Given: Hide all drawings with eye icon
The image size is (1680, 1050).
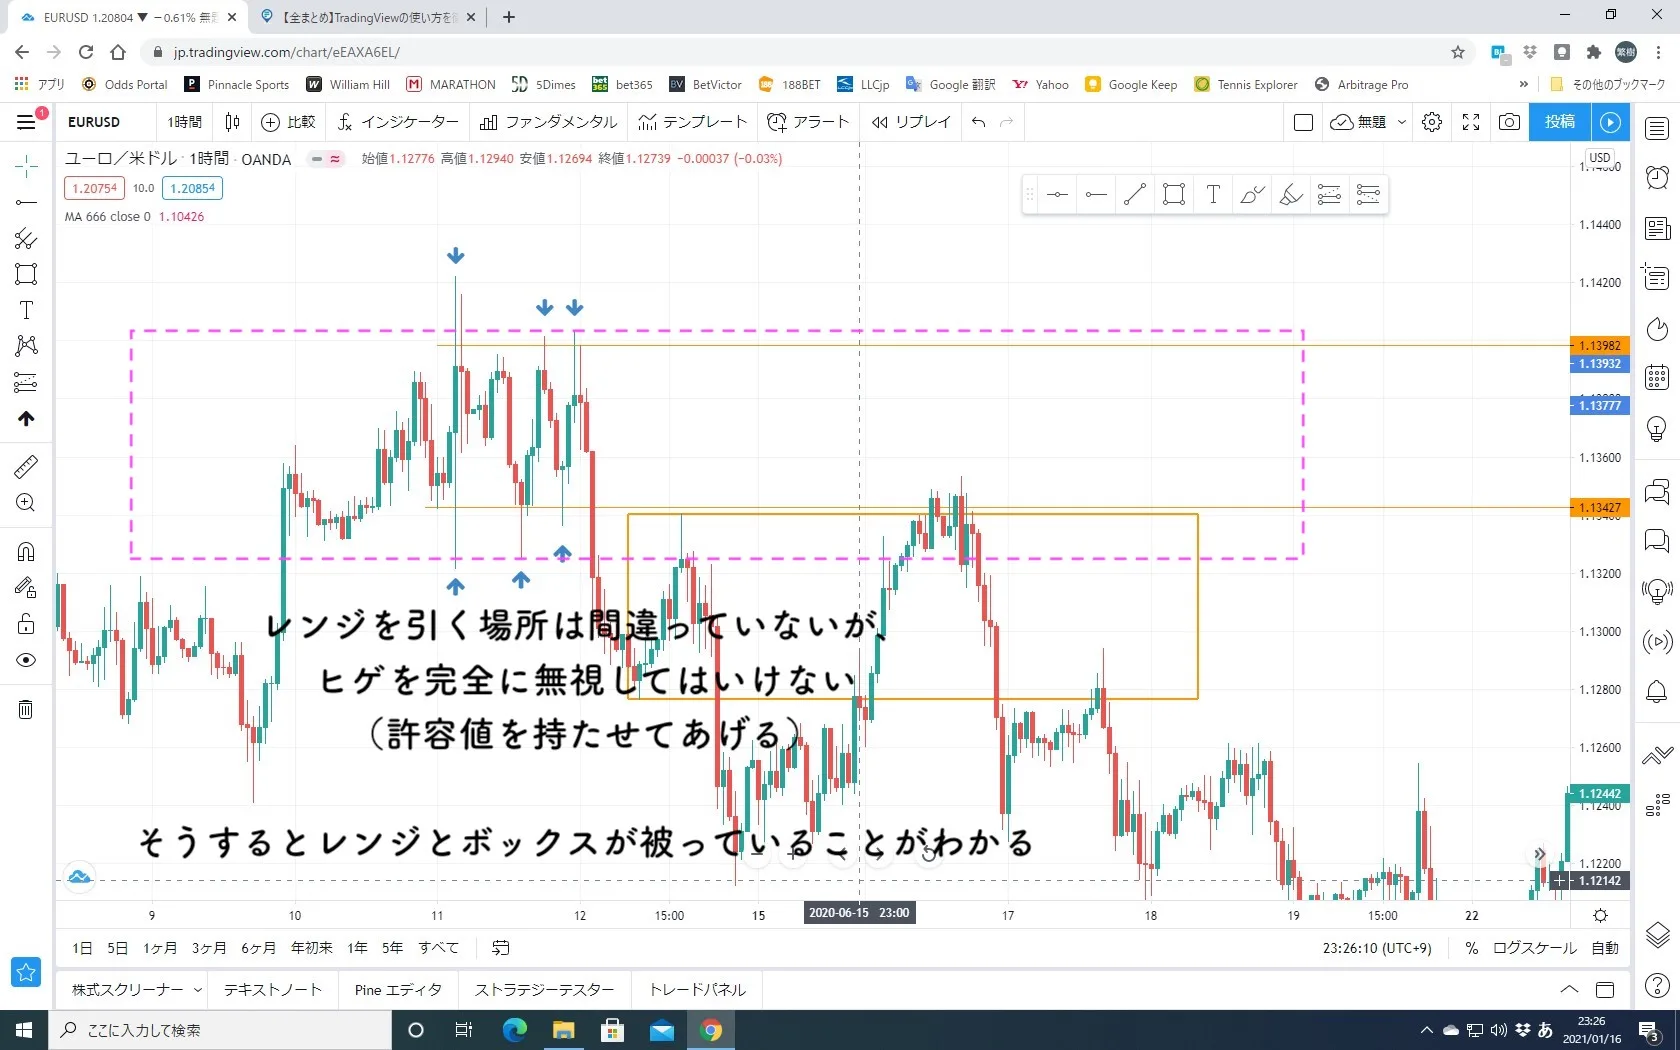Looking at the screenshot, I should tap(26, 660).
